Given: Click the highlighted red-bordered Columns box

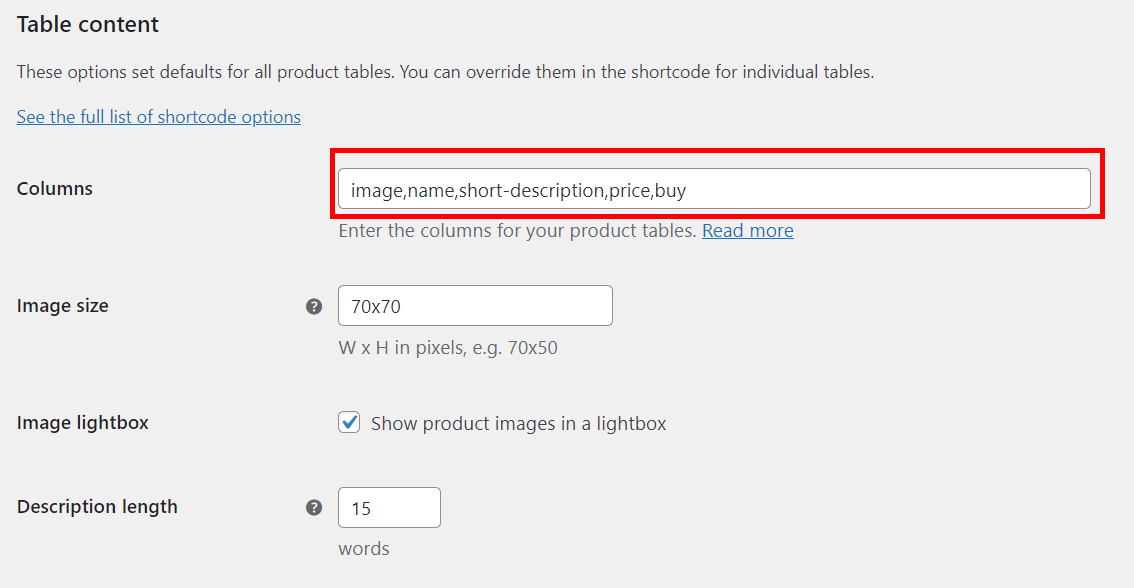Looking at the screenshot, I should (716, 188).
